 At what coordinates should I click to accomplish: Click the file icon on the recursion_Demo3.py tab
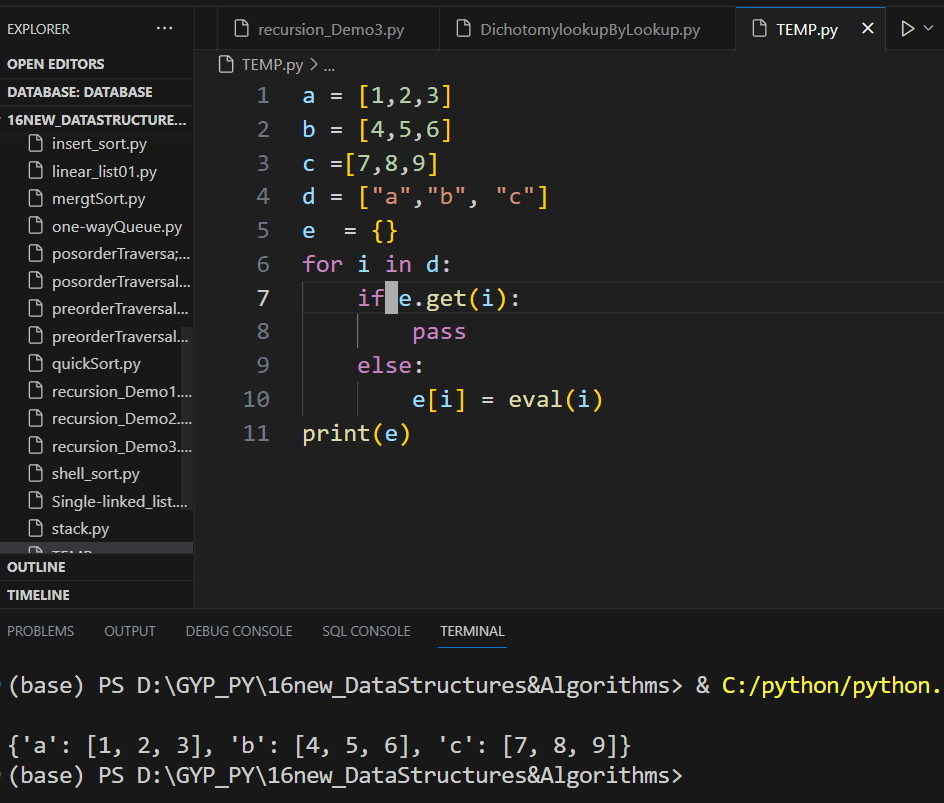tap(240, 29)
